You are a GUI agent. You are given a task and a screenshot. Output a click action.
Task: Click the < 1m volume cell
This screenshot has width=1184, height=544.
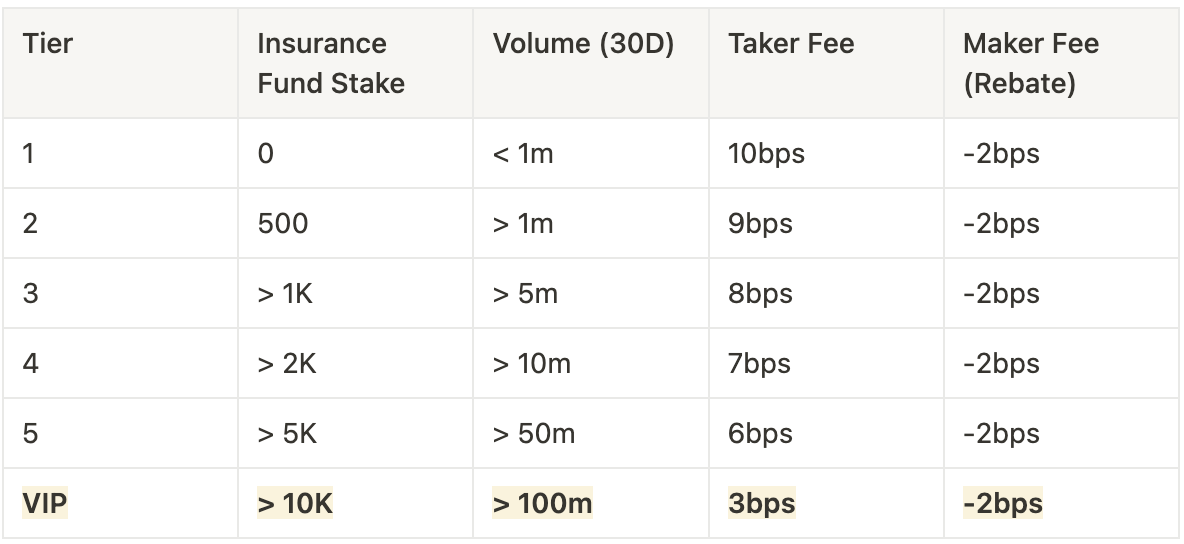(x=522, y=154)
